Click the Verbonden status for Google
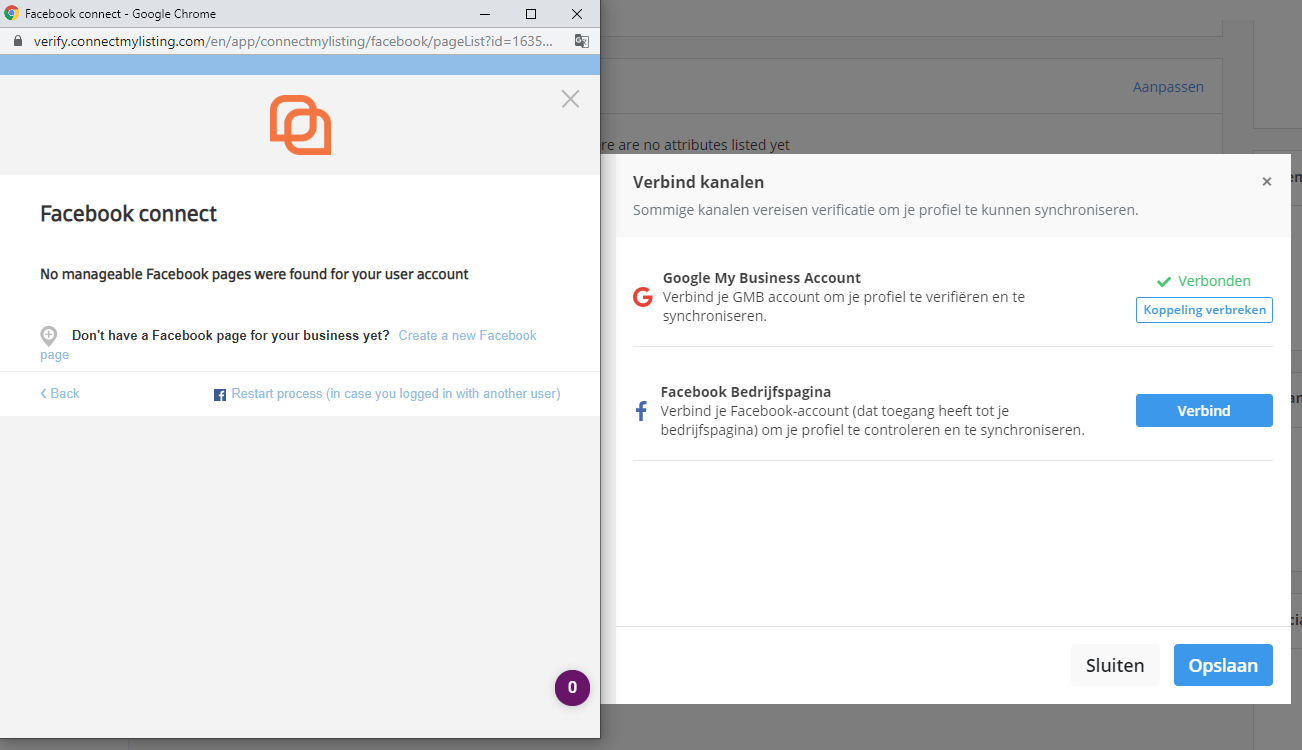Viewport: 1302px width, 750px height. [x=1204, y=281]
